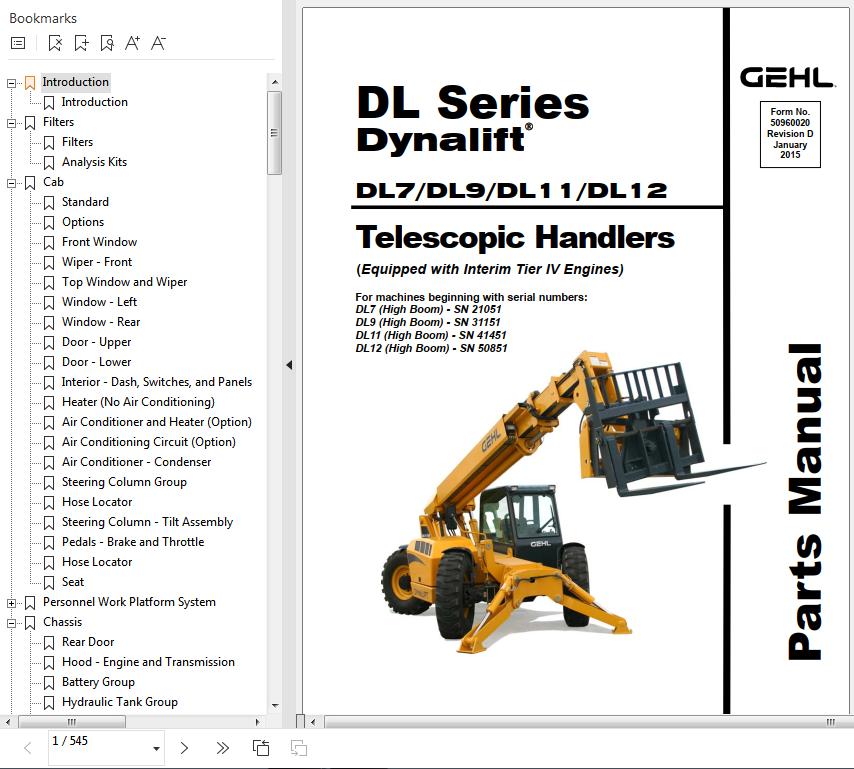The height and width of the screenshot is (769, 854).
Task: Click the delete bookmark icon
Action: [x=55, y=43]
